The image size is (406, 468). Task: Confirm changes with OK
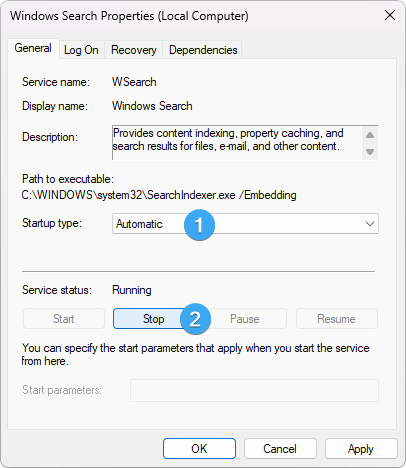pyautogui.click(x=199, y=449)
